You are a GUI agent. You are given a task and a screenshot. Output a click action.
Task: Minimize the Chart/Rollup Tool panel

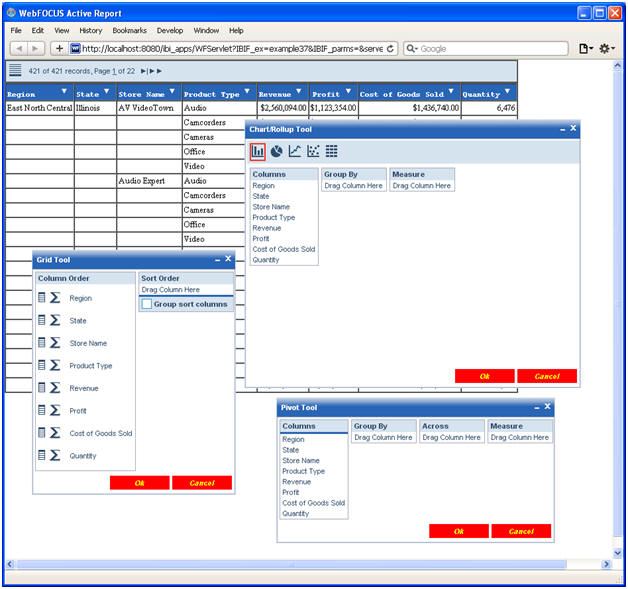click(562, 129)
